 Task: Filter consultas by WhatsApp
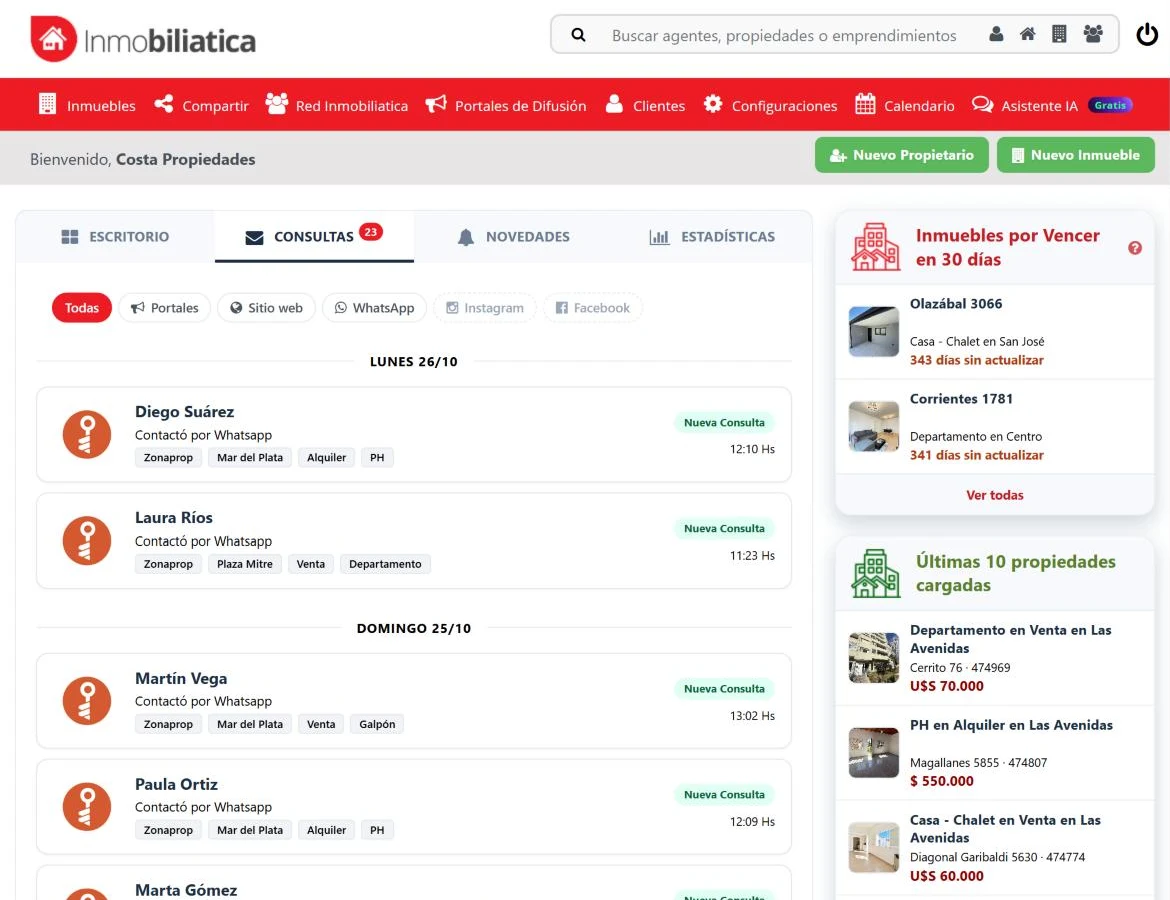[x=374, y=307]
